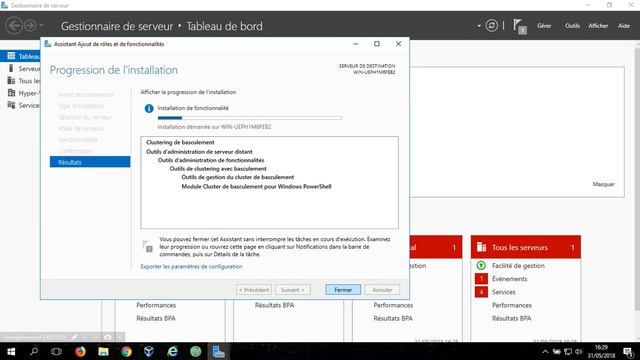Click Résultats BPA in Tous les serveurs tile
The width and height of the screenshot is (640, 360).
[511, 318]
